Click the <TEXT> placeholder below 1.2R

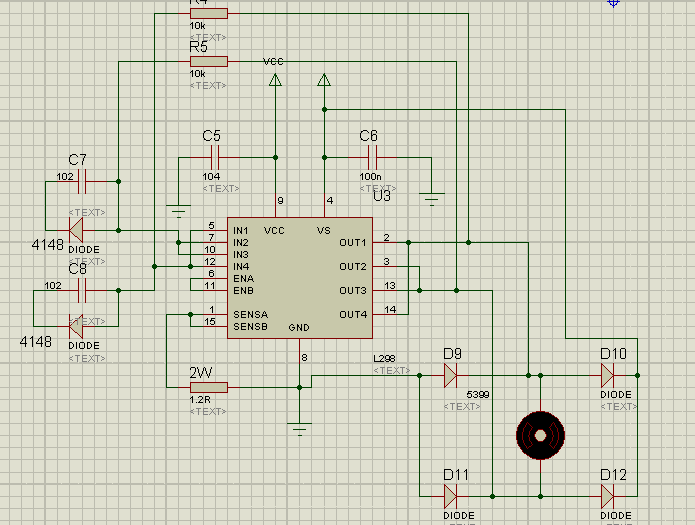[208, 411]
